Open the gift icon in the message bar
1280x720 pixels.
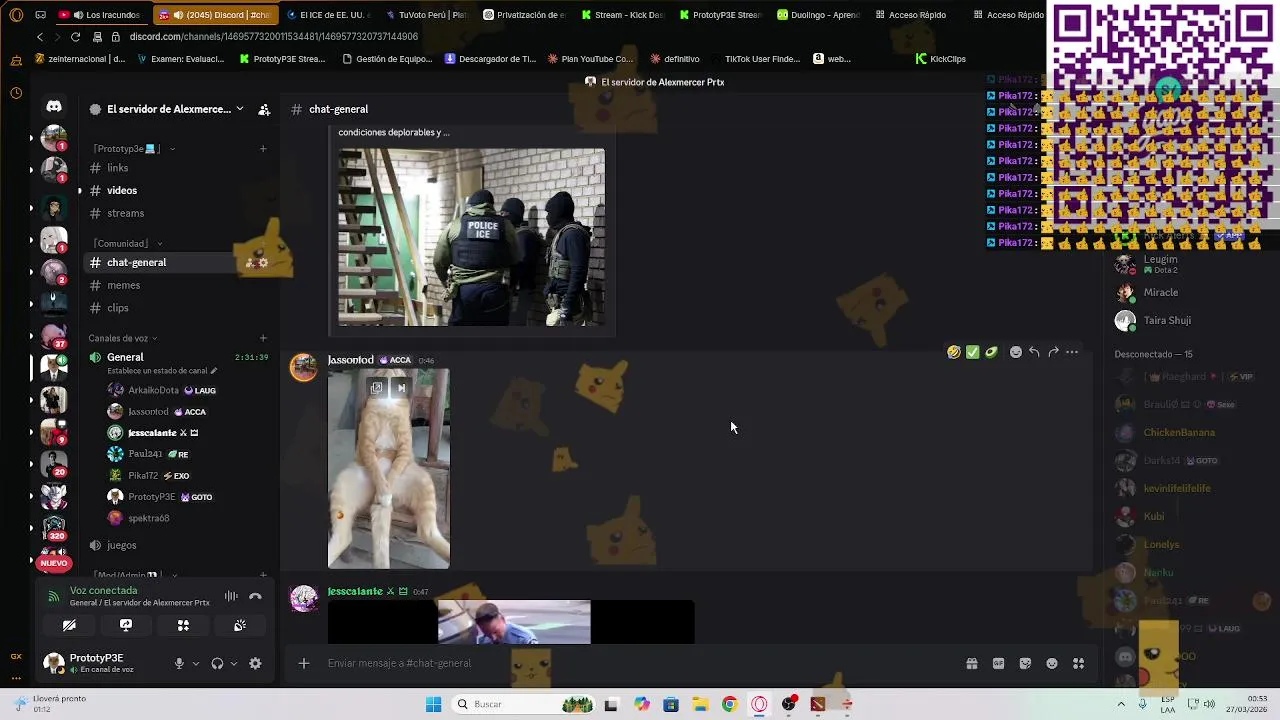(971, 663)
